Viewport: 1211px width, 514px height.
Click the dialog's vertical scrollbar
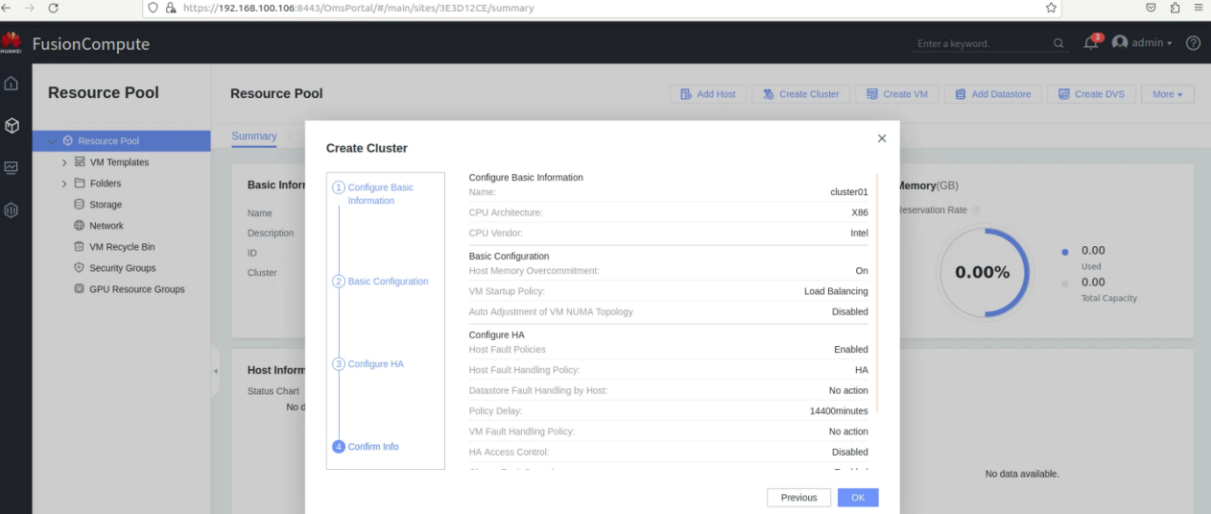click(876, 292)
